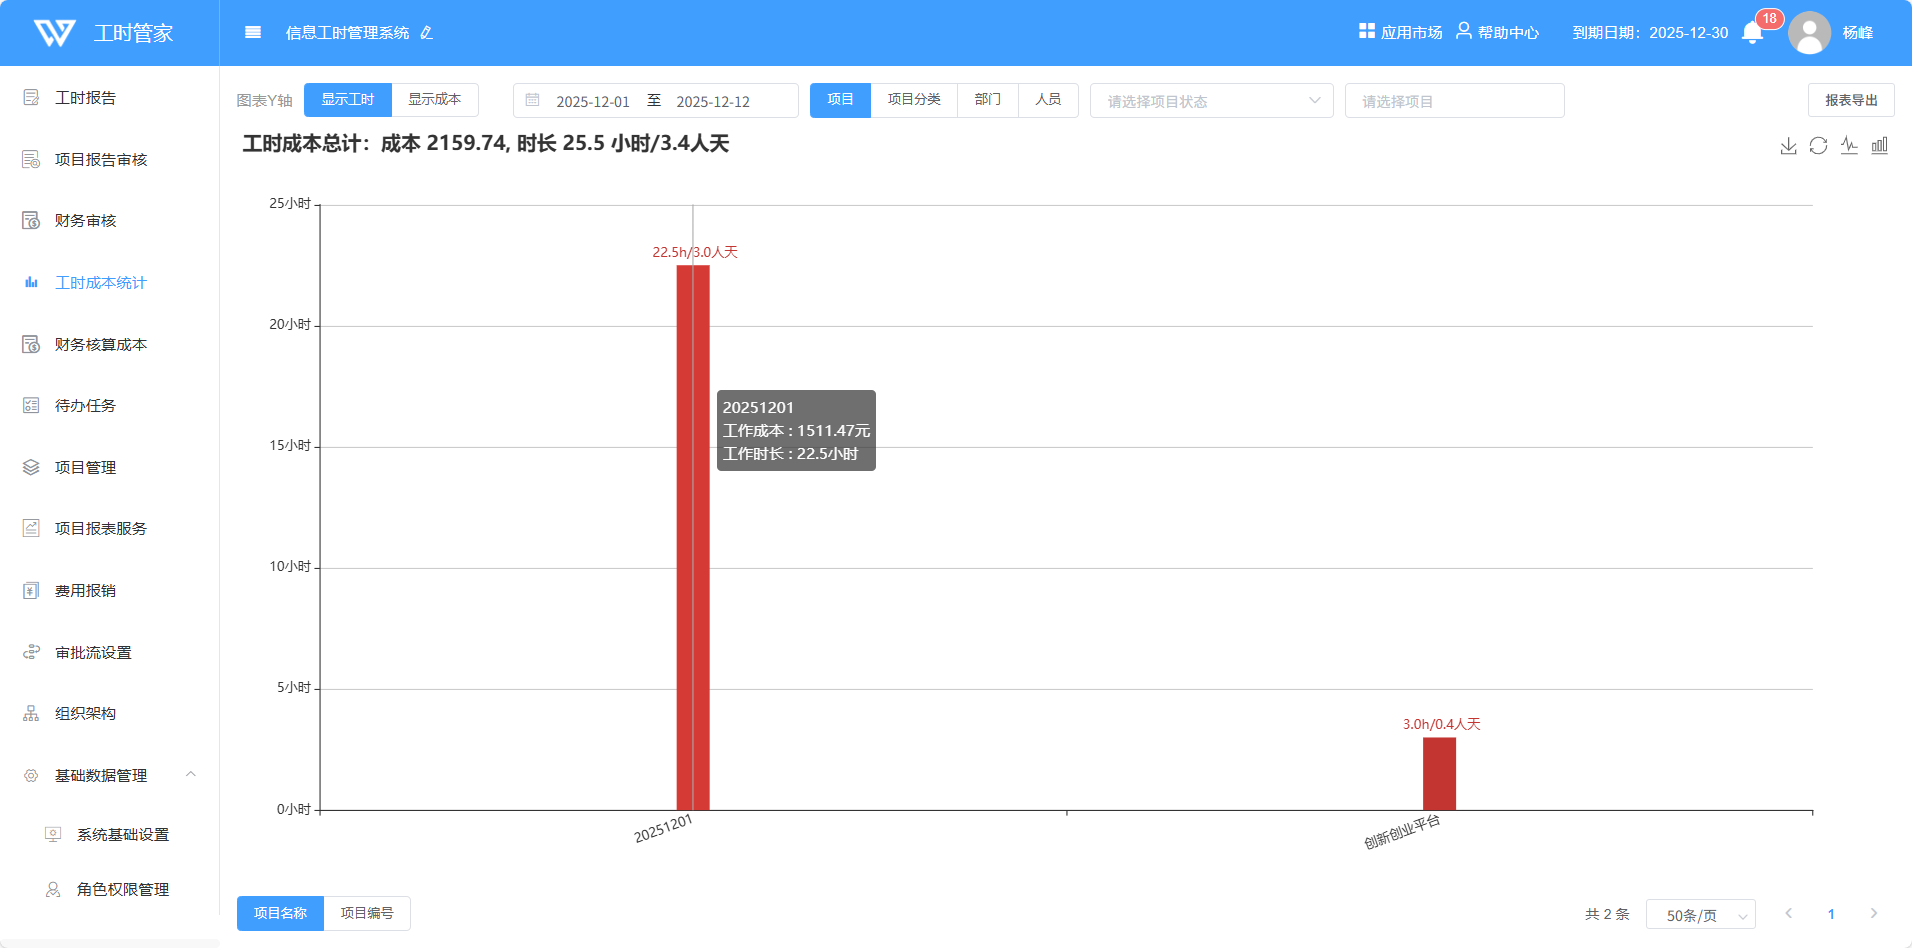Open the notification bell with 18 badge
Viewport: 1912px width, 948px height.
1752,33
